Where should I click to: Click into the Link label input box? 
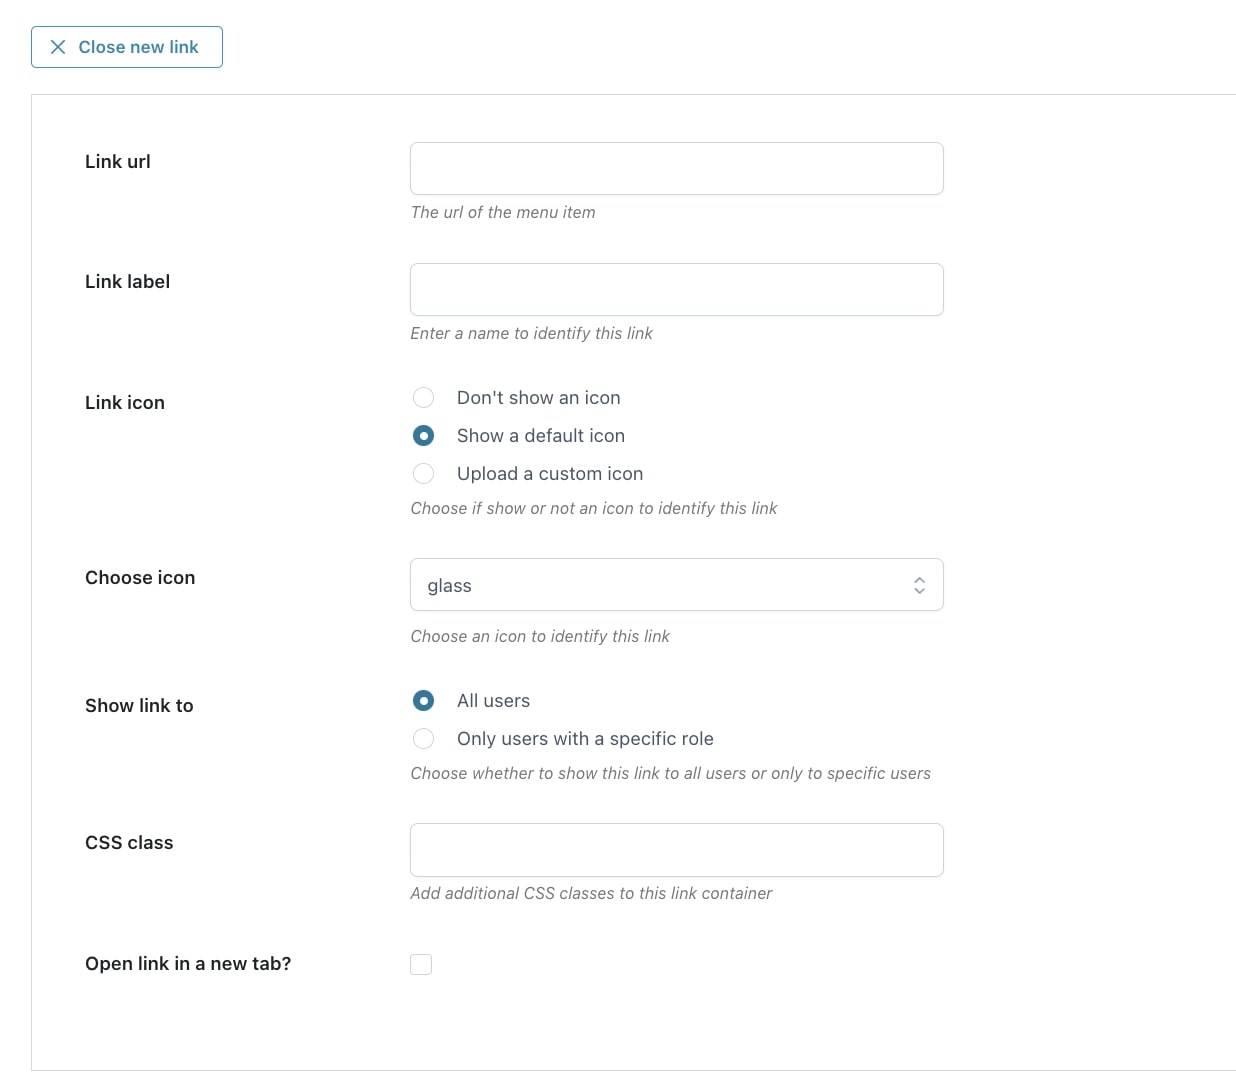(x=676, y=289)
